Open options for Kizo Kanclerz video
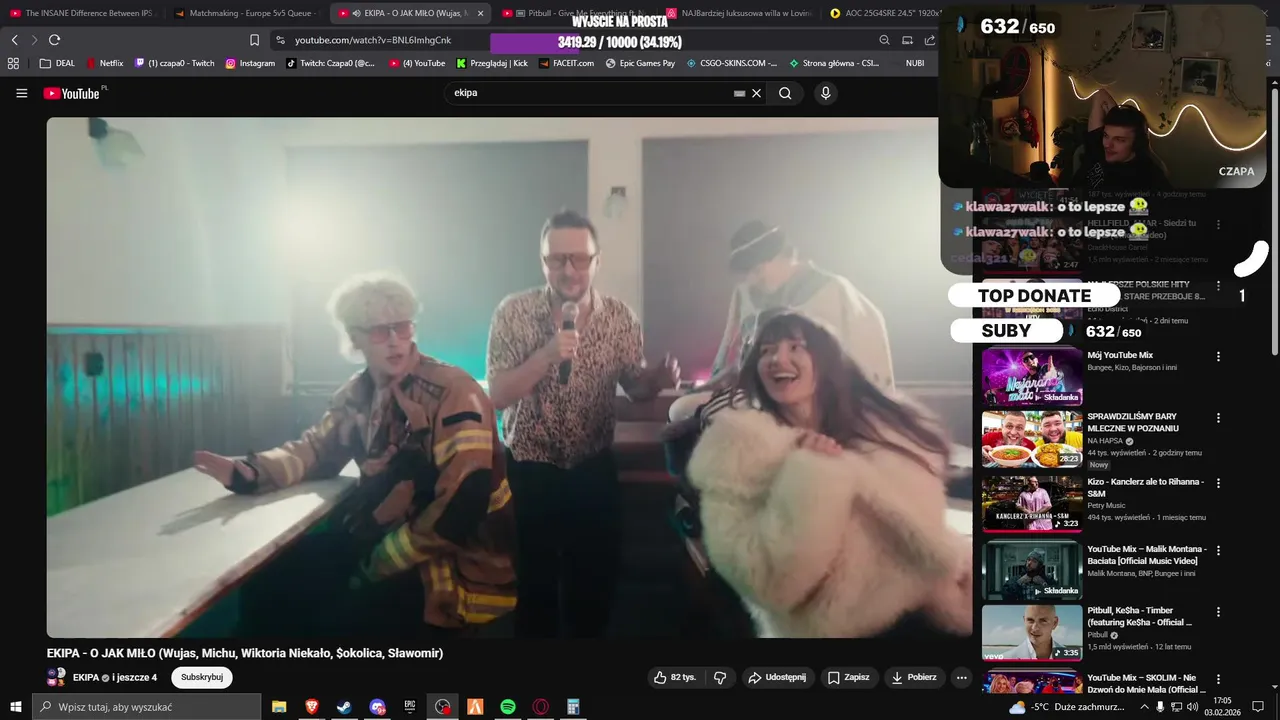This screenshot has width=1280, height=720. pyautogui.click(x=1218, y=483)
